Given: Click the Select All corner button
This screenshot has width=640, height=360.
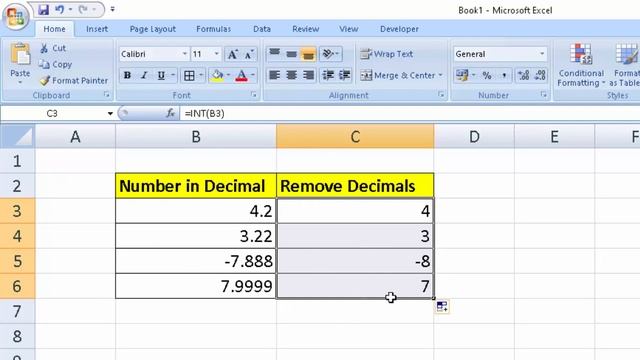Looking at the screenshot, I should point(17,136).
